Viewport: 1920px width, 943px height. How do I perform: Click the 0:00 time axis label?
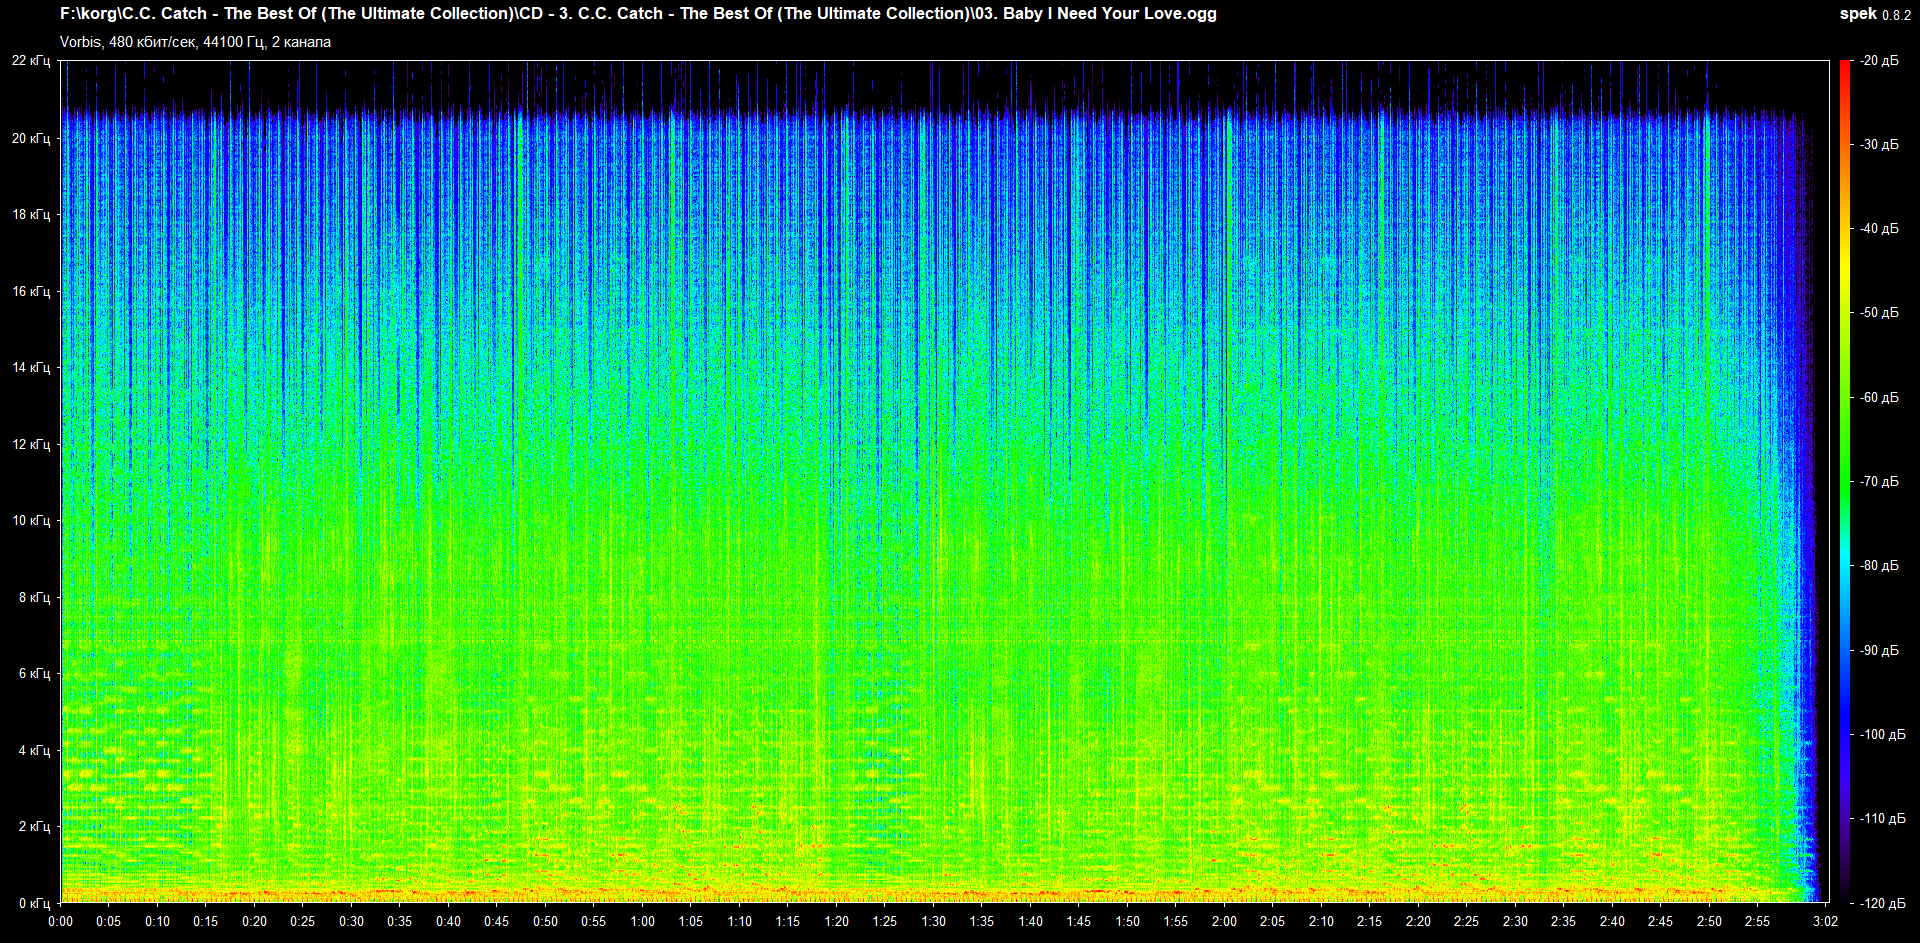[60, 922]
